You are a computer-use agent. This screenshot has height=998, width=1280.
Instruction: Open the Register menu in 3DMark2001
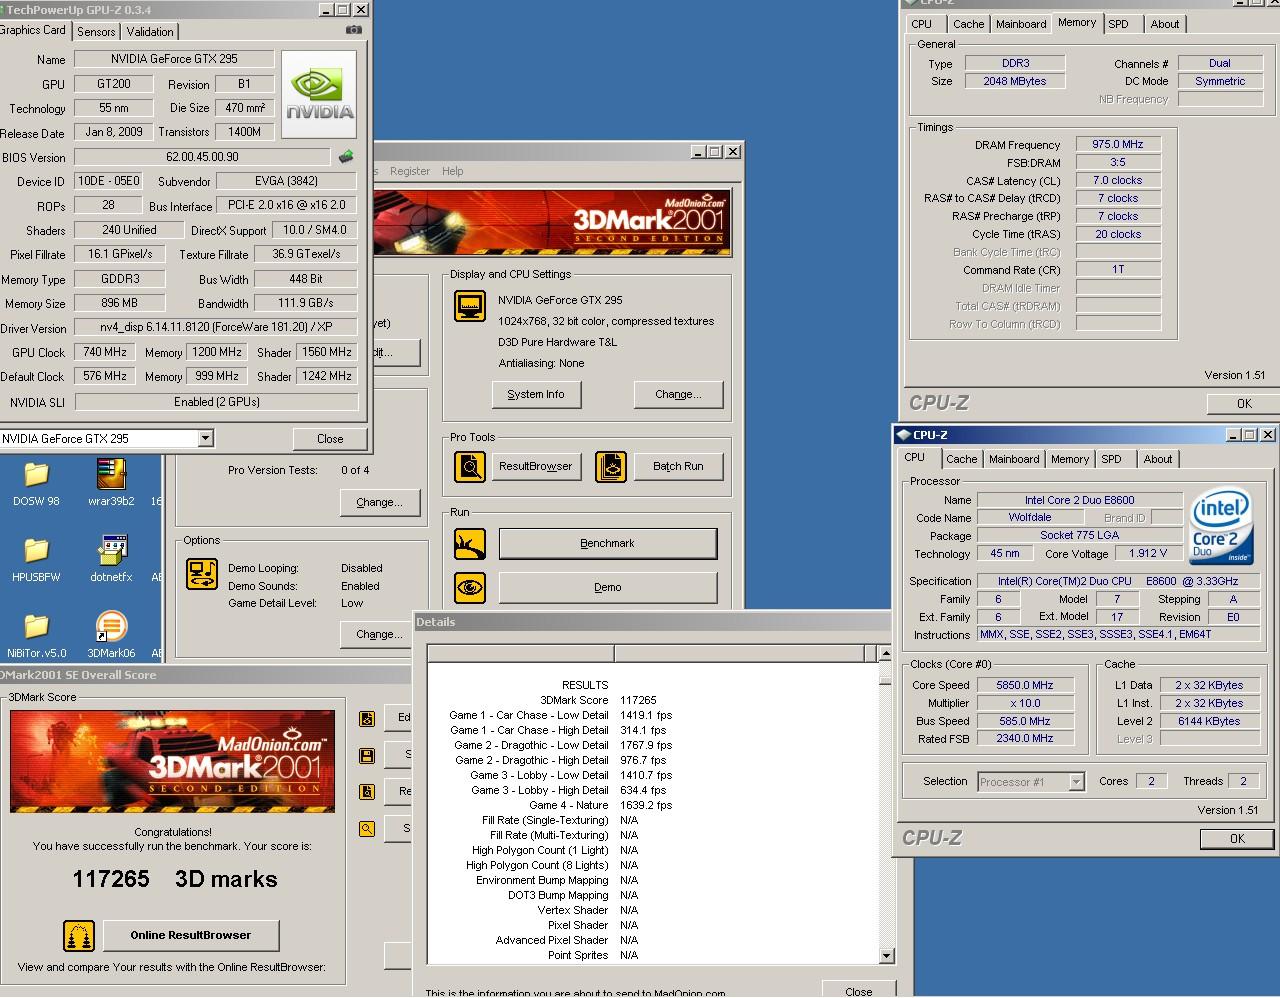(410, 171)
